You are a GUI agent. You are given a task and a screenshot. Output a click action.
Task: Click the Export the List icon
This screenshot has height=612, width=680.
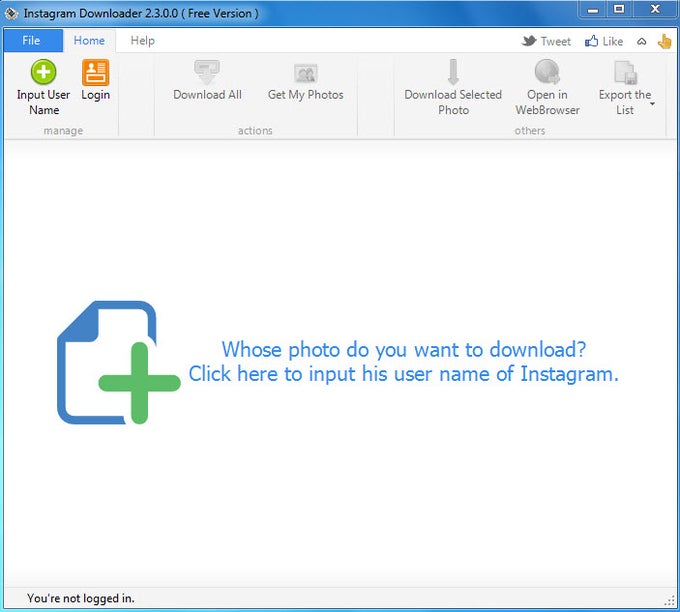click(625, 72)
